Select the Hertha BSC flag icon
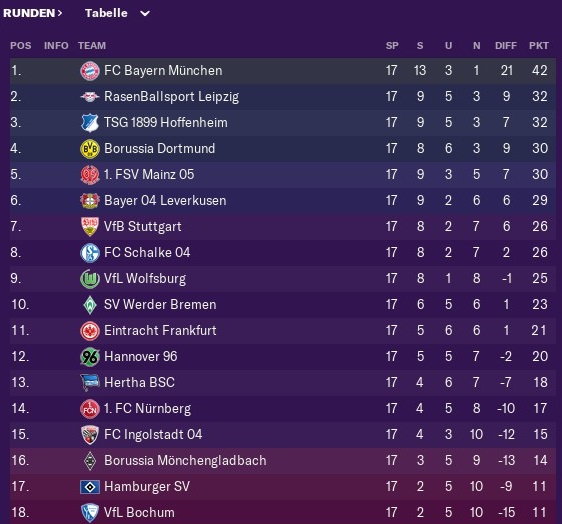562x524 pixels. coord(90,383)
